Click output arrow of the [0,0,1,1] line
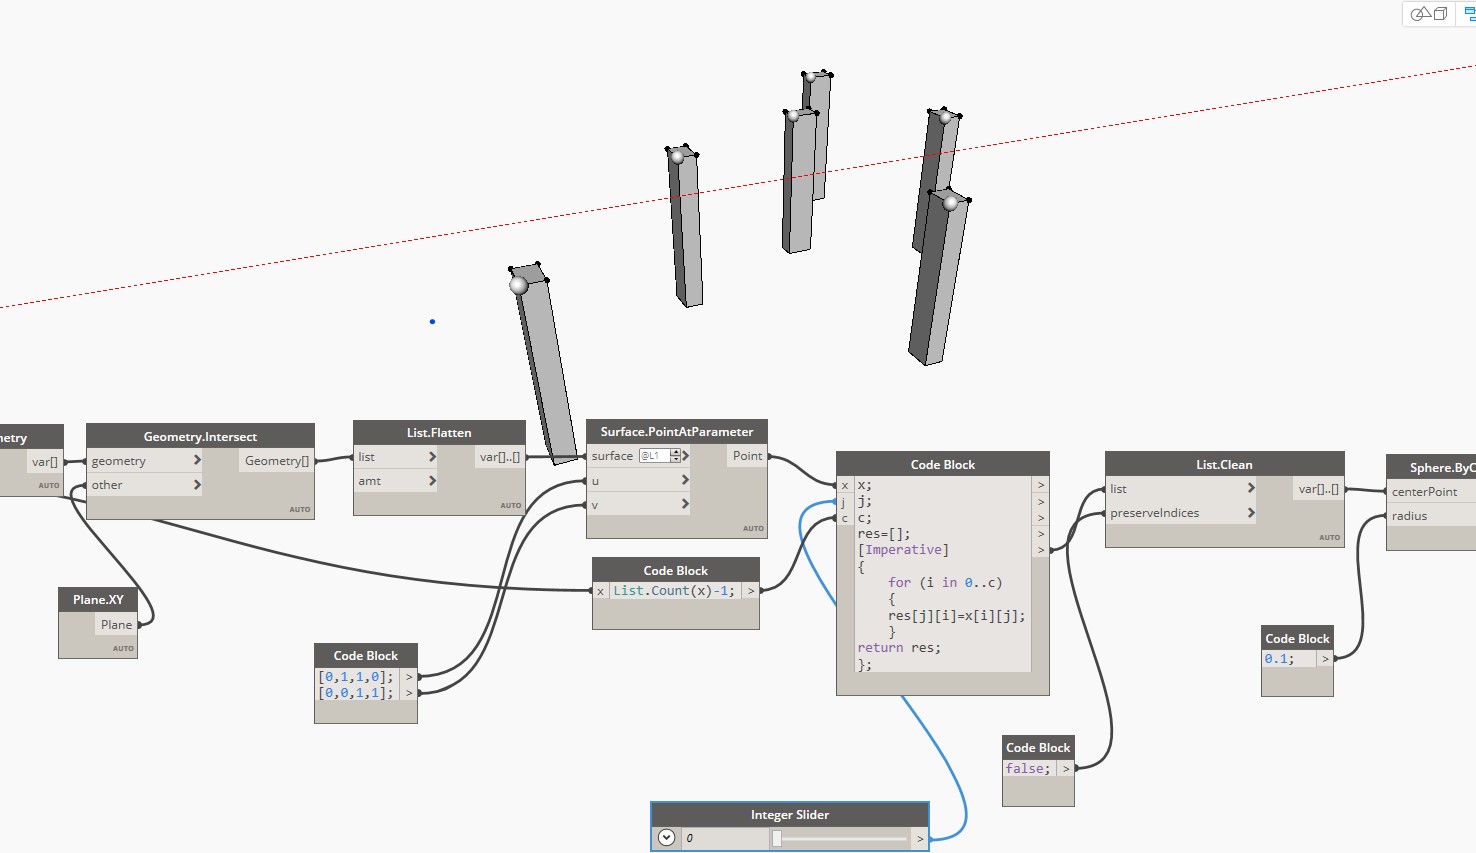Image resolution: width=1476 pixels, height=853 pixels. [409, 693]
